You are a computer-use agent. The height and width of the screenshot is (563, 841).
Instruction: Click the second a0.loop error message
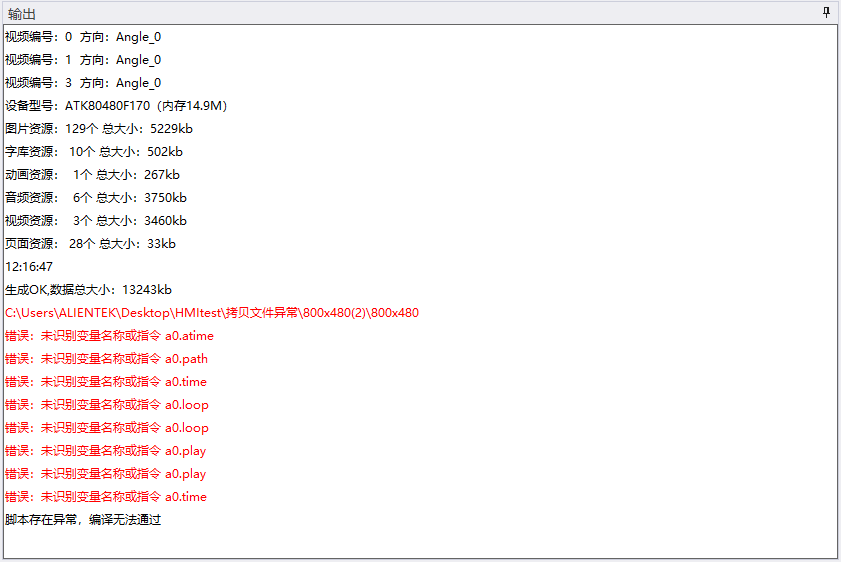point(107,428)
